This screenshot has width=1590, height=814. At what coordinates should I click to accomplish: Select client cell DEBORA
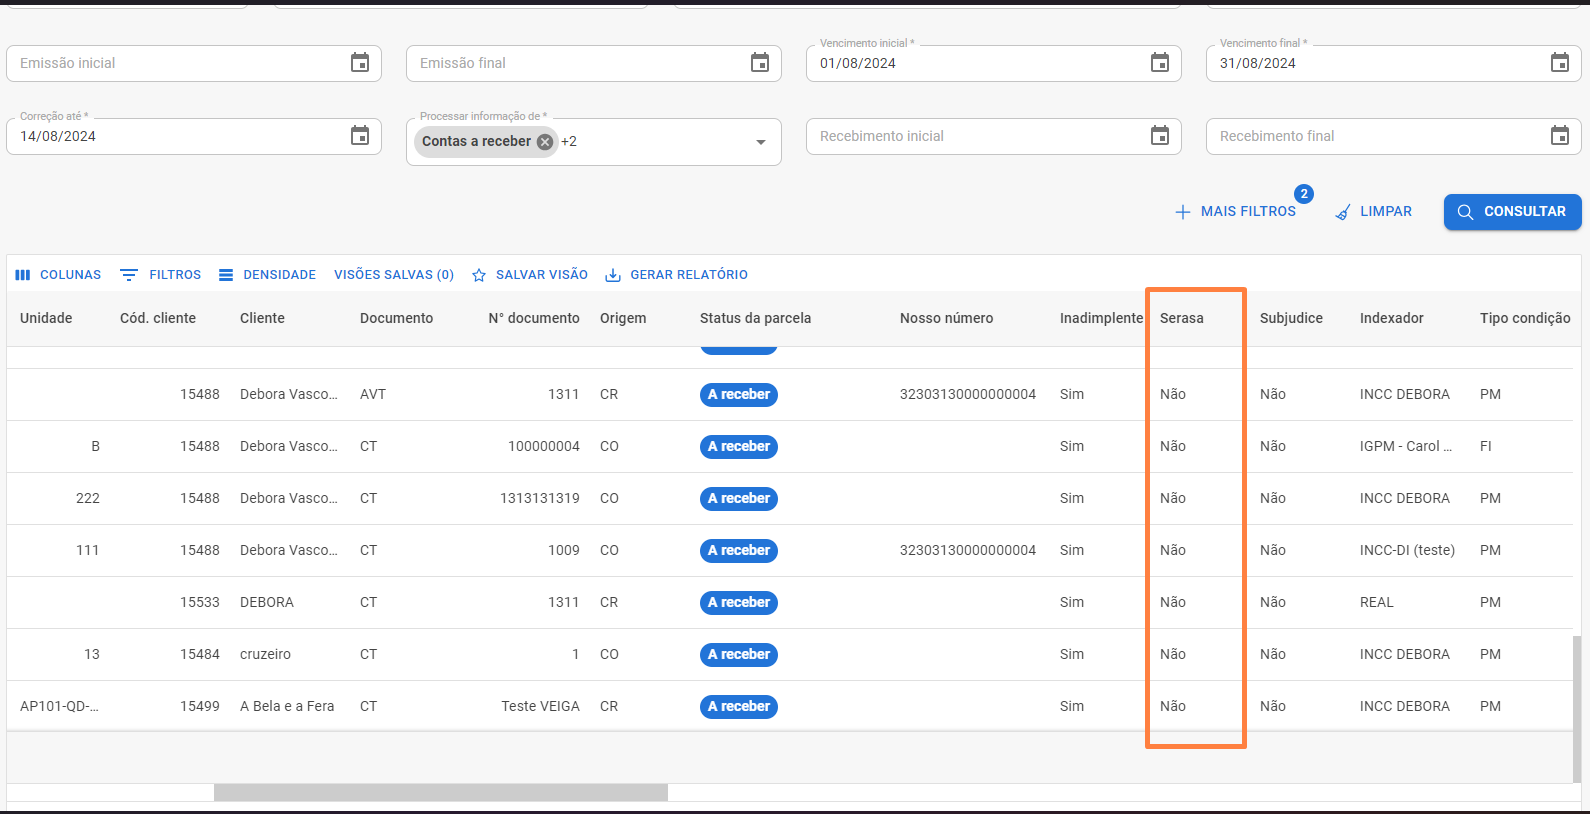[267, 602]
